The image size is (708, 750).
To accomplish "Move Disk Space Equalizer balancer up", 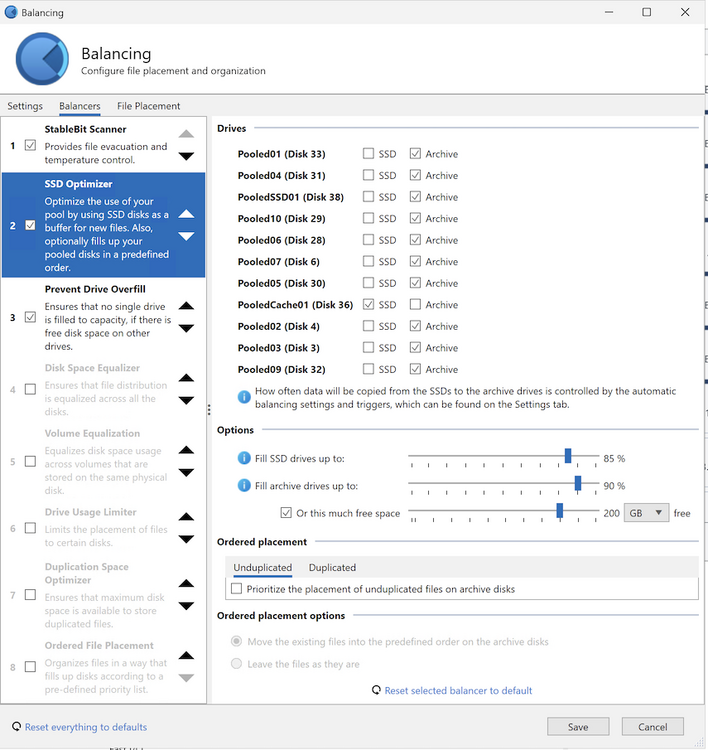I will point(186,378).
